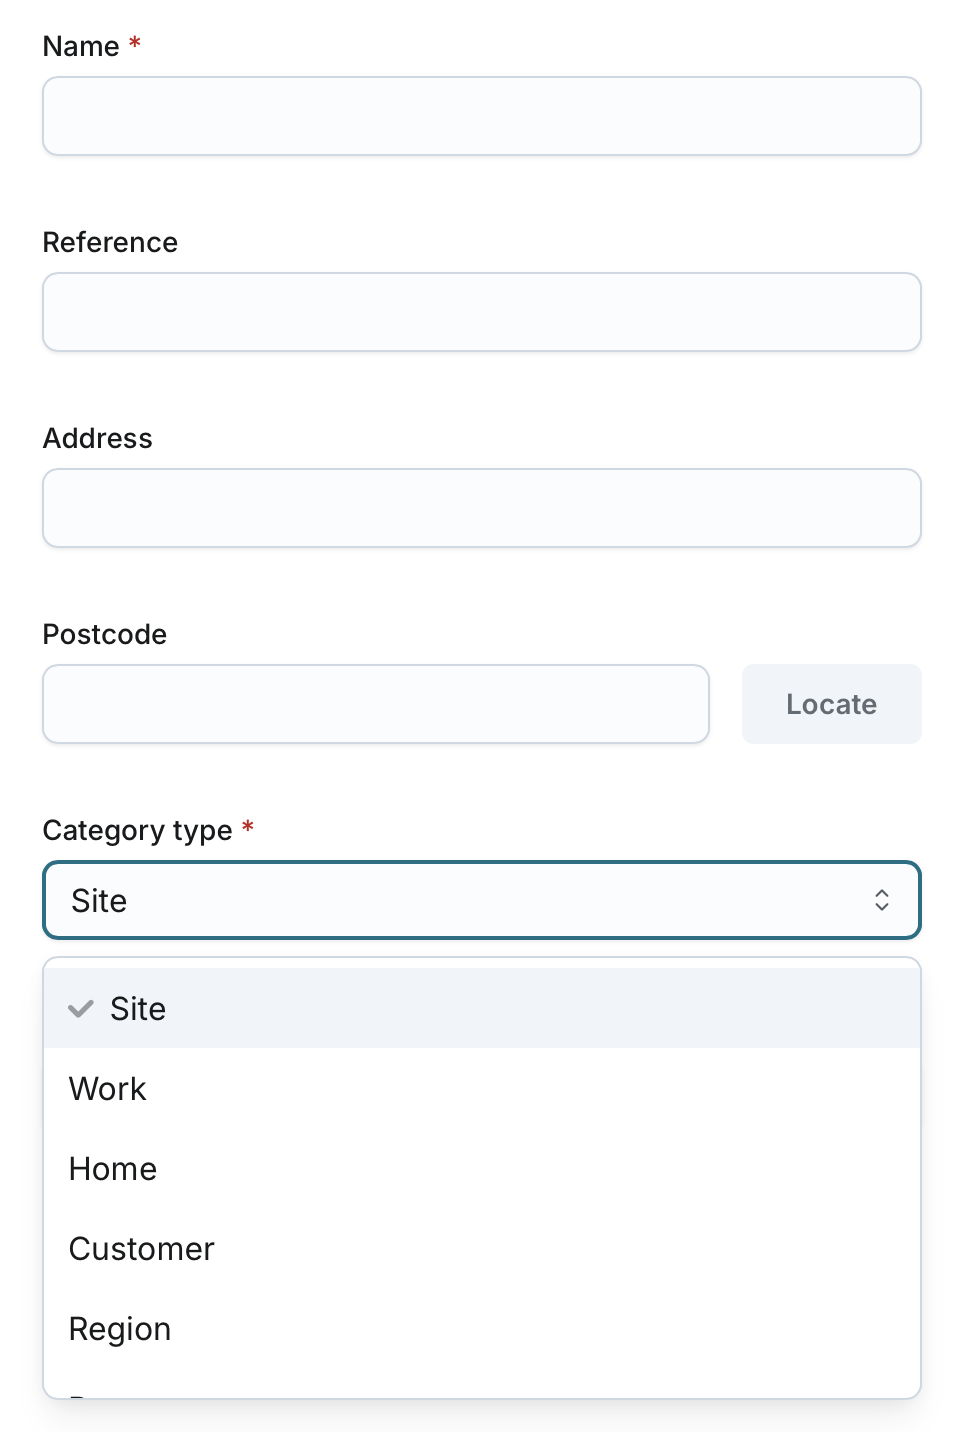The width and height of the screenshot is (966, 1432).
Task: Click the Address input field
Action: click(x=481, y=508)
